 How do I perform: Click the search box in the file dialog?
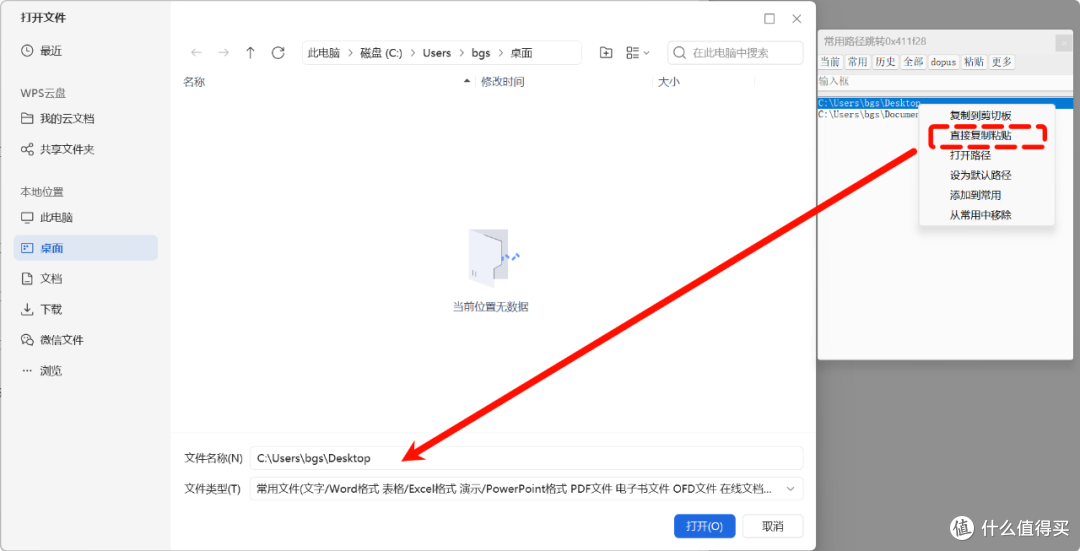tap(735, 53)
